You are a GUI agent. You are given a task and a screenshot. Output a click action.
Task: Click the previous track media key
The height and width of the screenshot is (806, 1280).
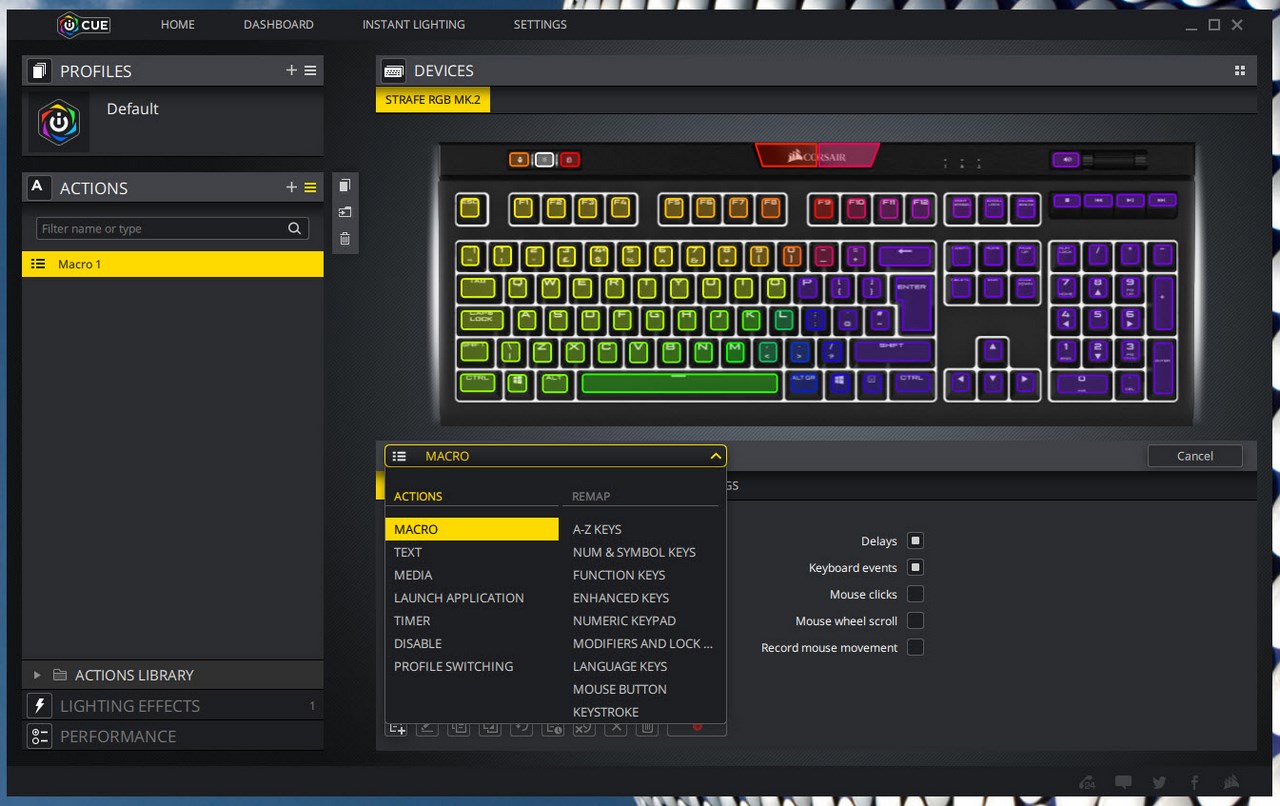point(1098,200)
